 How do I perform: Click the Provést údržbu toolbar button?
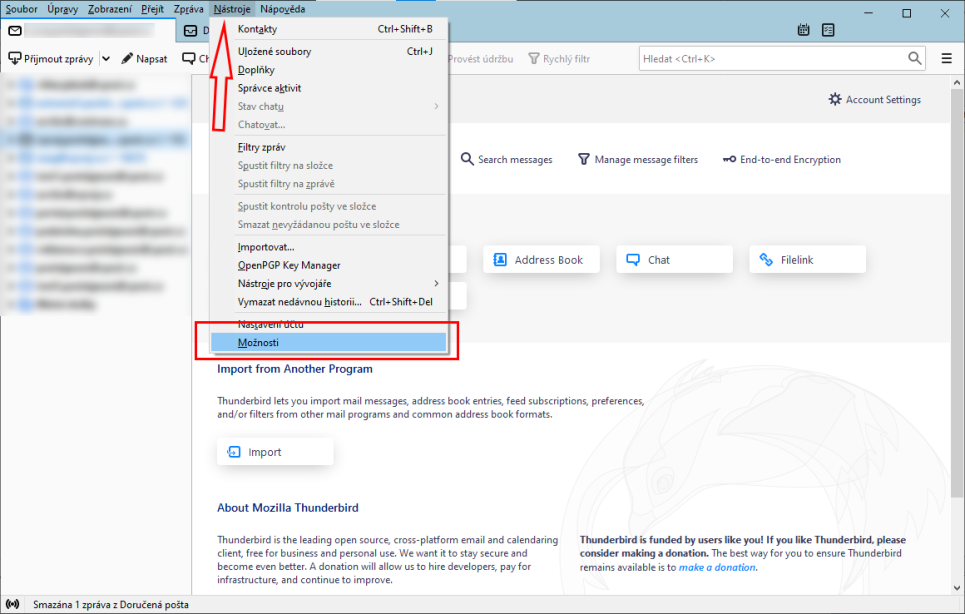(480, 58)
